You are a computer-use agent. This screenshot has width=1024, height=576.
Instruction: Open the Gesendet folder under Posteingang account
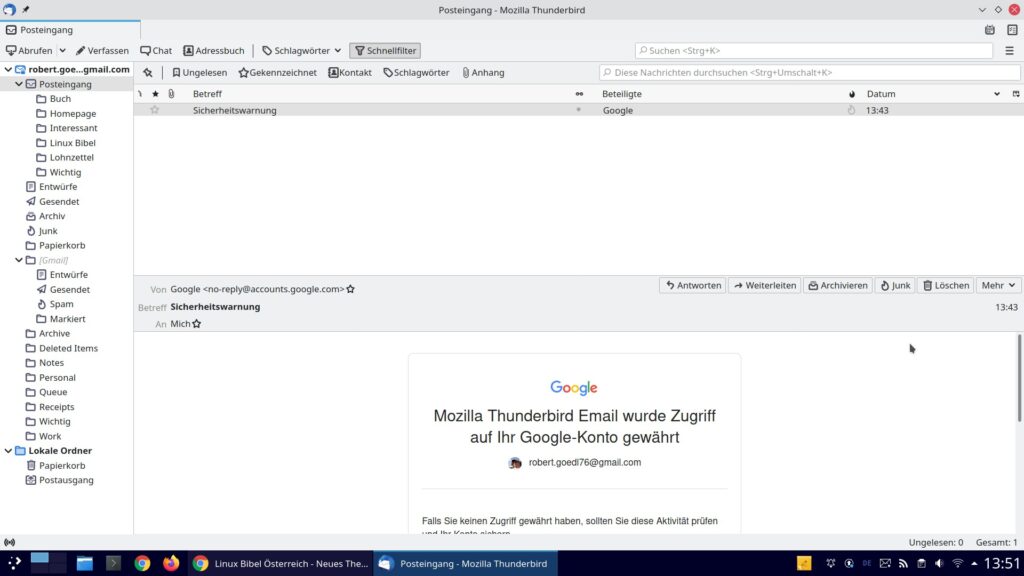coord(59,202)
